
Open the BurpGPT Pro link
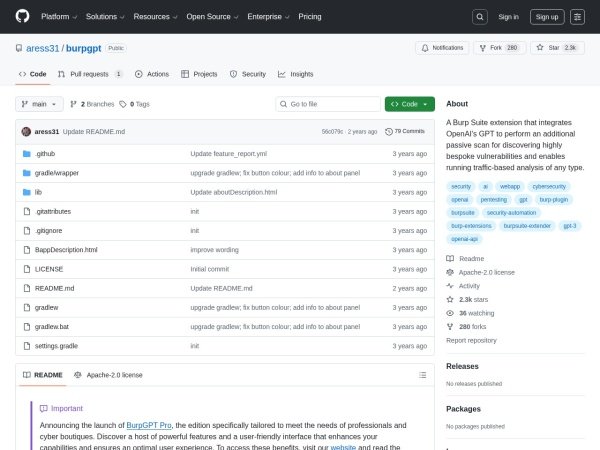[x=149, y=425]
